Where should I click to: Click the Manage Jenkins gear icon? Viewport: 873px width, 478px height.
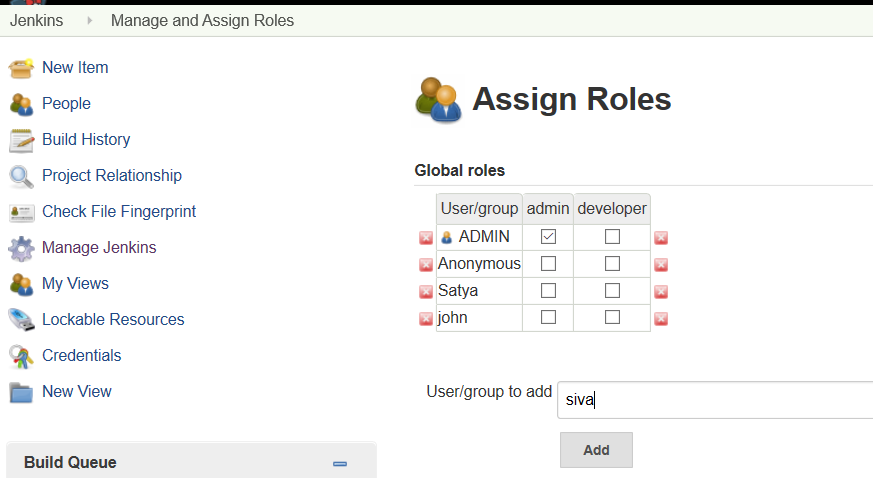click(x=21, y=248)
